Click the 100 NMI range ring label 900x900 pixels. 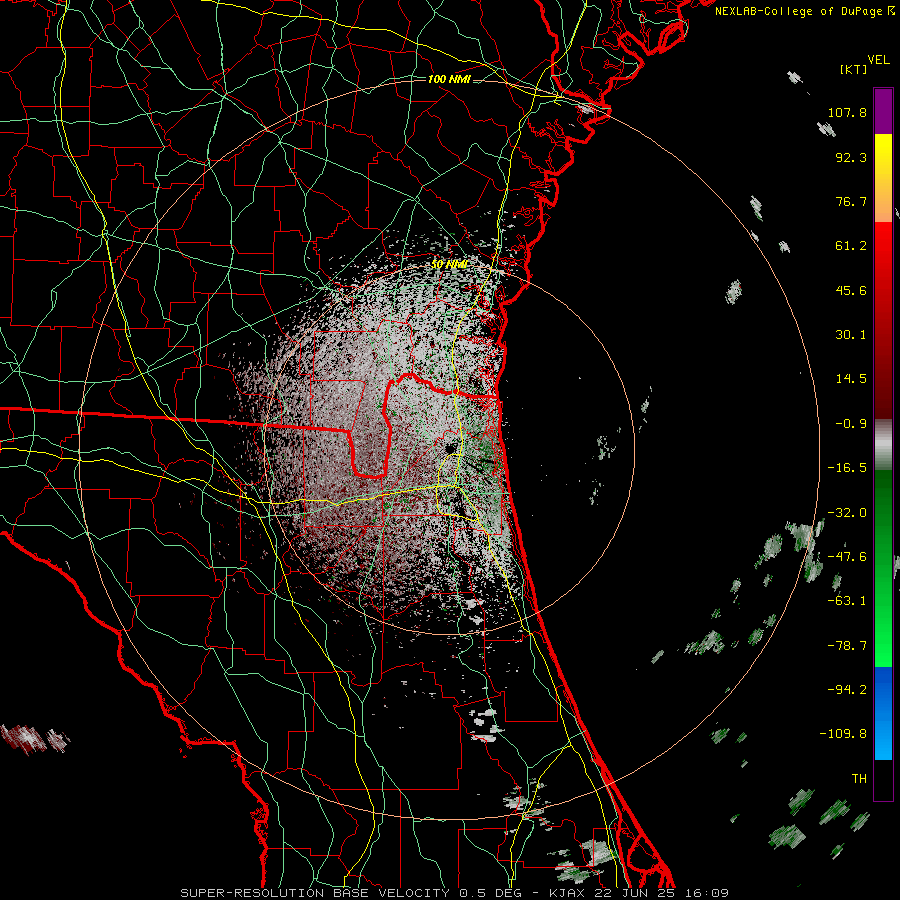(x=449, y=79)
